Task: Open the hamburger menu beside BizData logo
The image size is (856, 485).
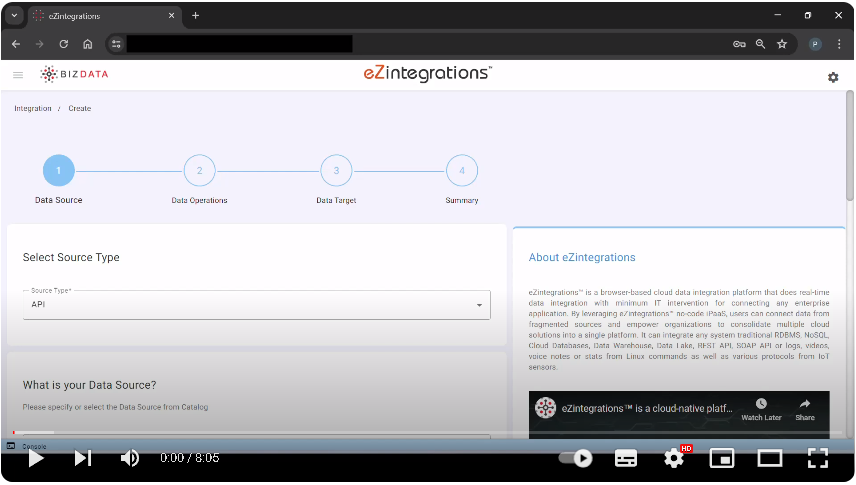Action: click(x=18, y=75)
